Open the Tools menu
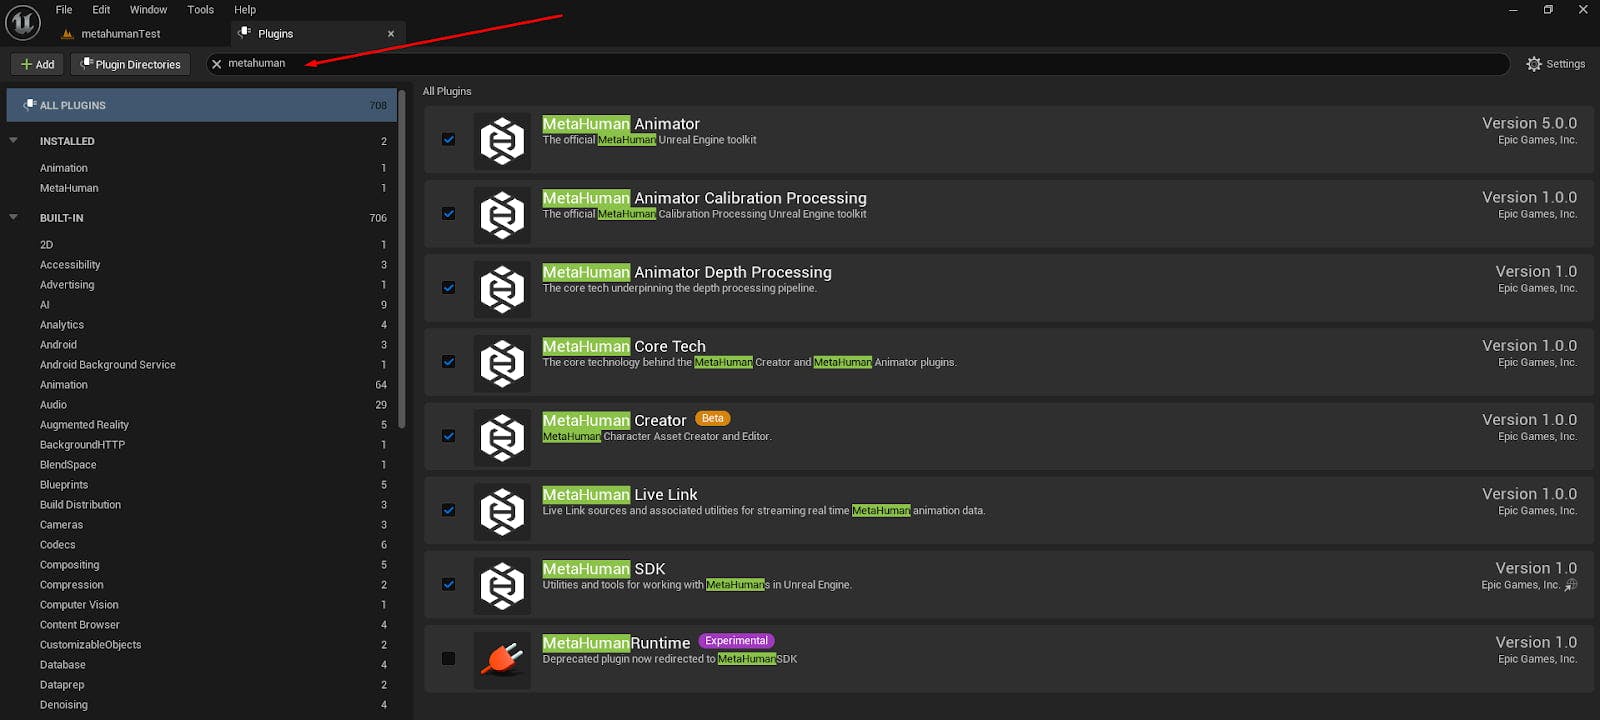The height and width of the screenshot is (720, 1600). coord(201,10)
